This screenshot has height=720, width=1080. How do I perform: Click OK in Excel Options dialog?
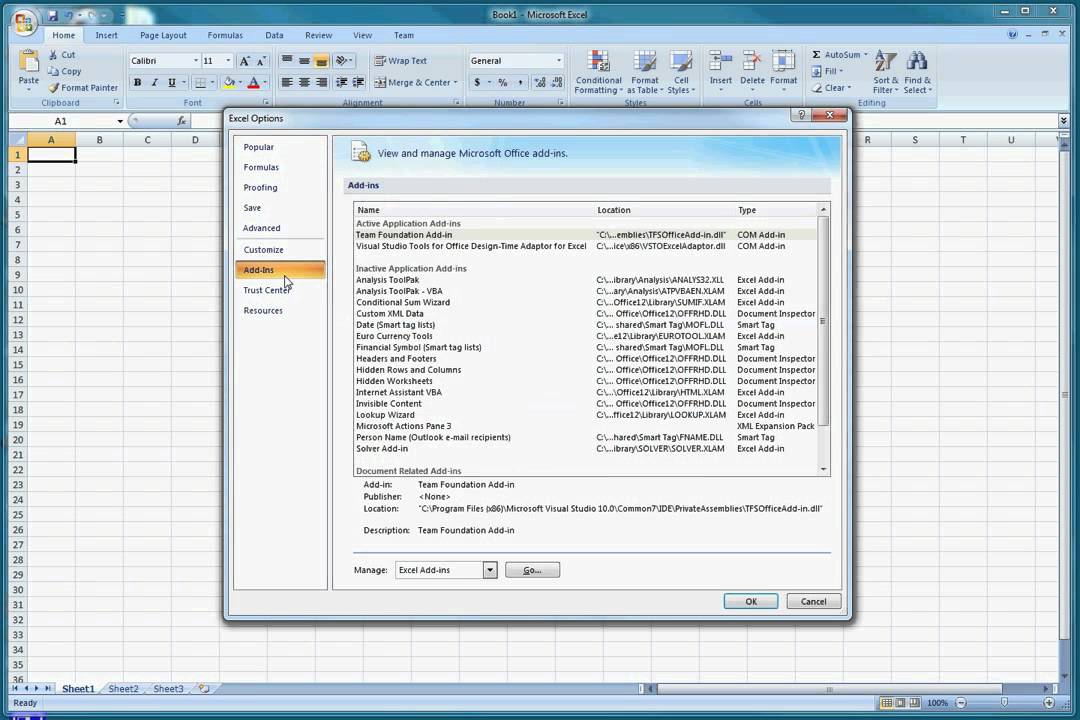[x=751, y=601]
